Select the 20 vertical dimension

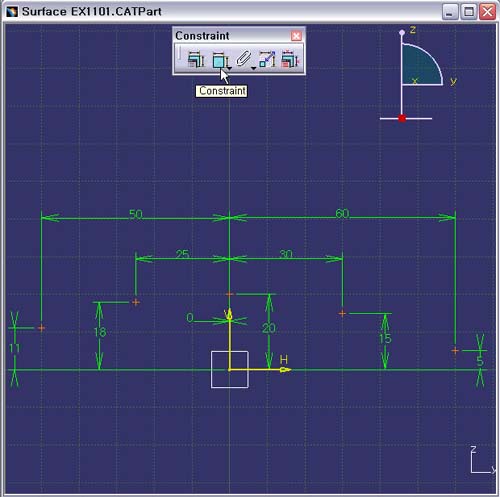click(x=269, y=329)
